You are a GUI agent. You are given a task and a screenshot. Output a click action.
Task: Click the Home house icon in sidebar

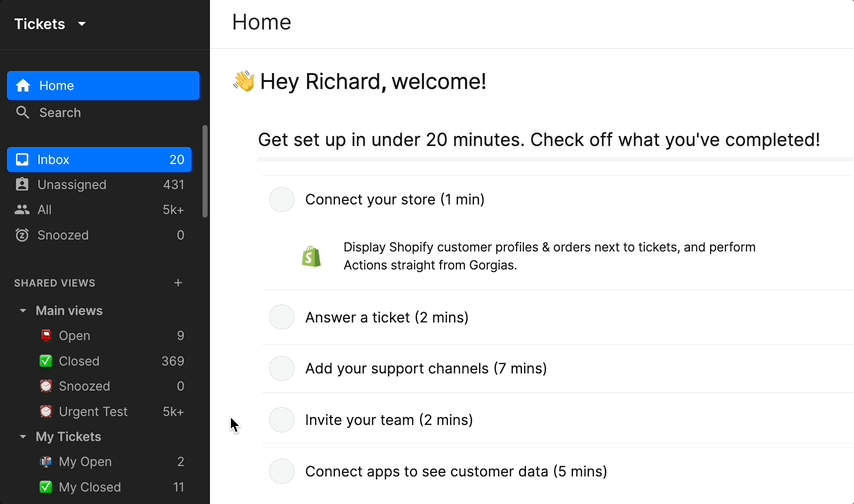point(23,86)
